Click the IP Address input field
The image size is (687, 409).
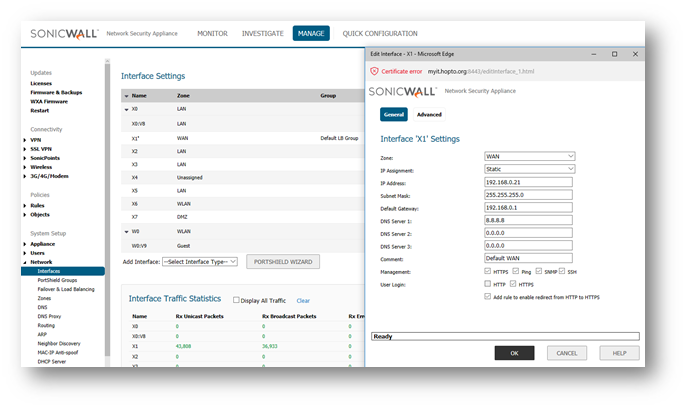click(x=528, y=182)
